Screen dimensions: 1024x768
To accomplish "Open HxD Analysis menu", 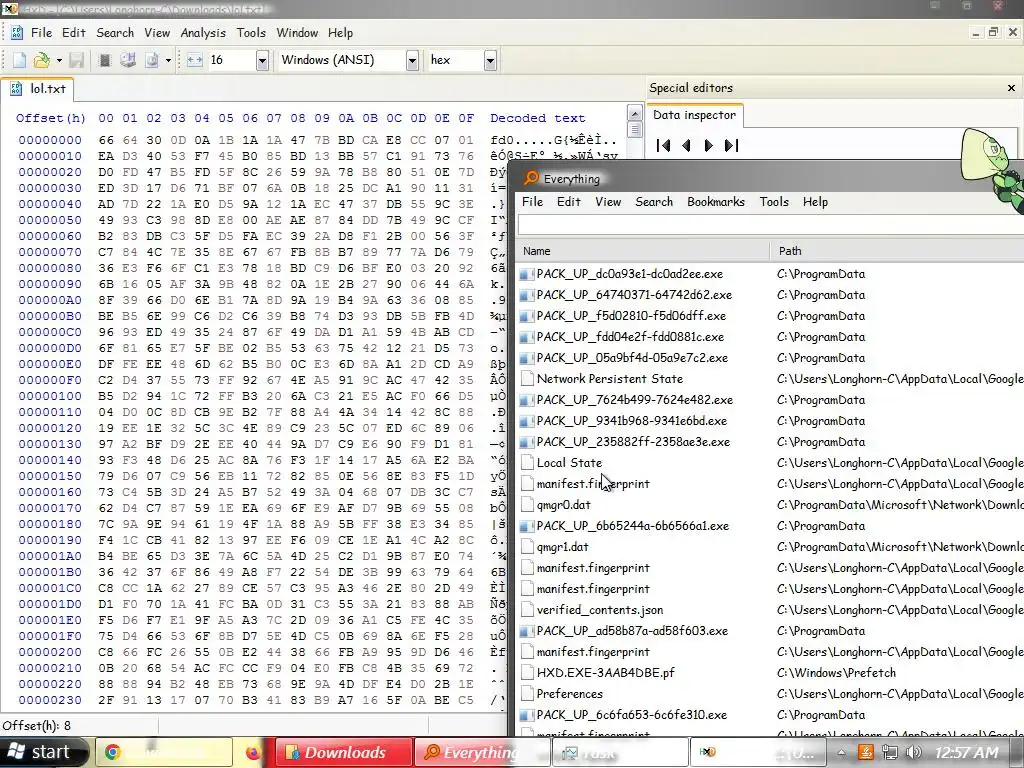I will tap(203, 33).
